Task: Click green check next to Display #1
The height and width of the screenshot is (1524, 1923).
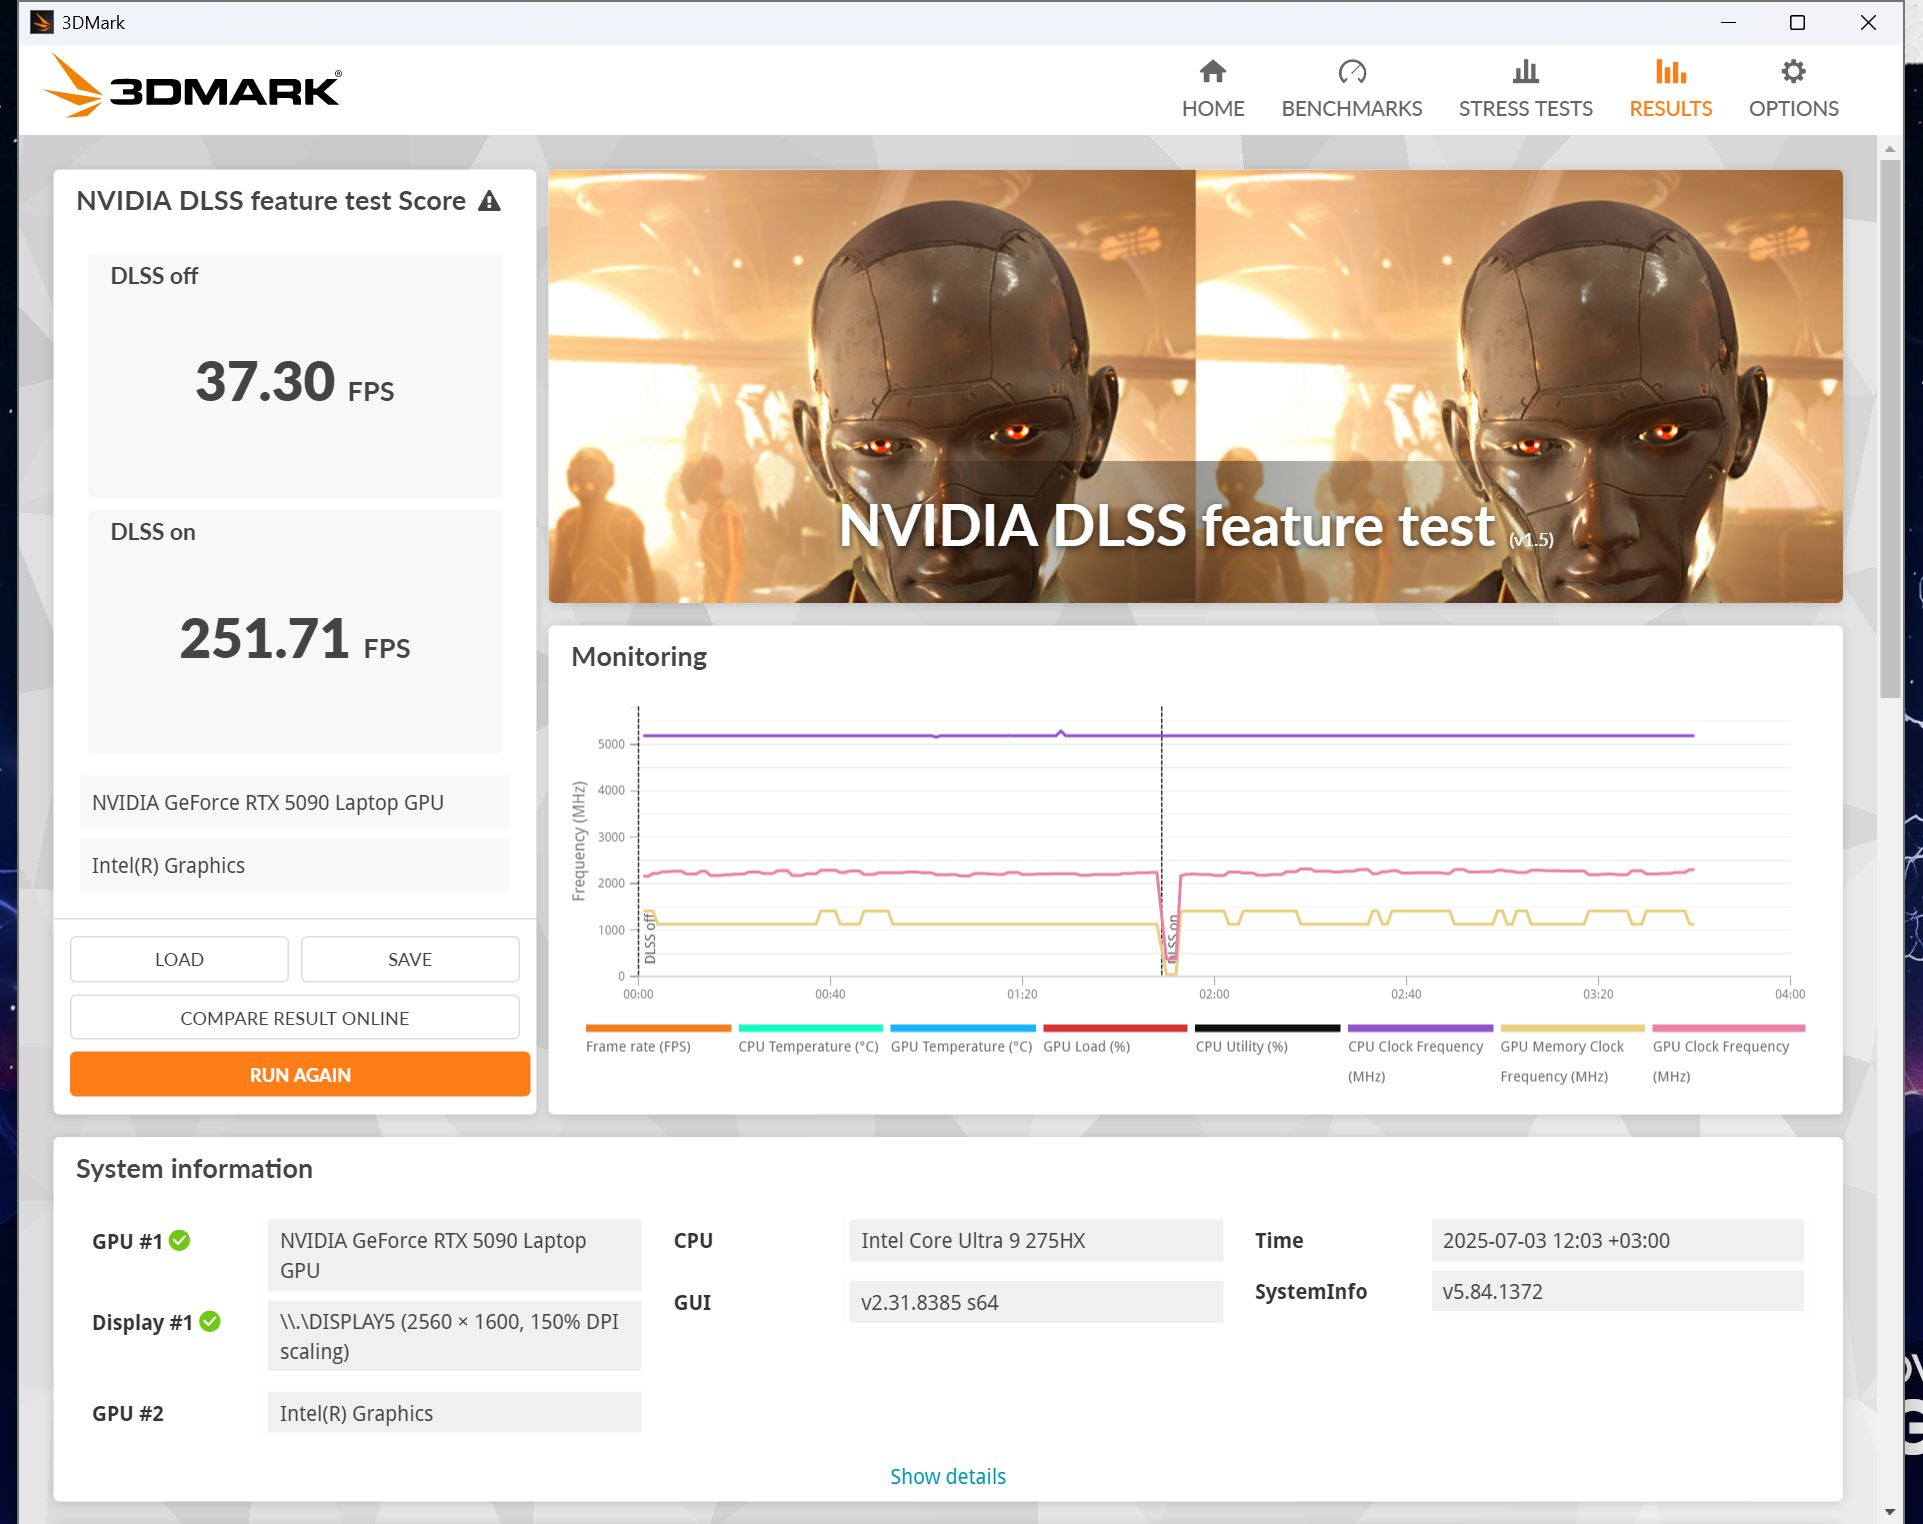Action: 210,1321
